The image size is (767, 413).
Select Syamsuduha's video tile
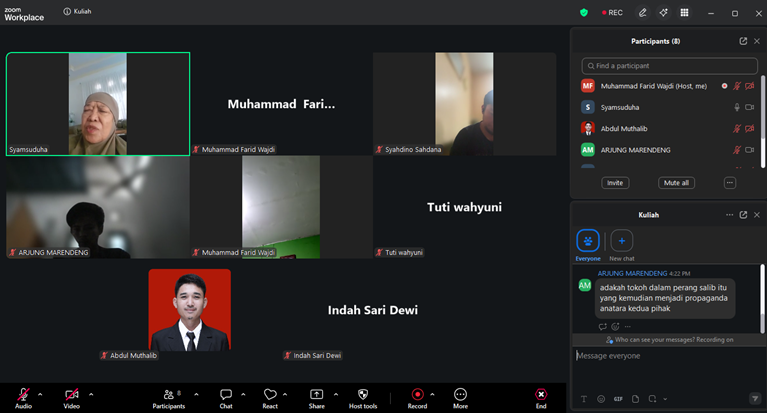(x=98, y=104)
